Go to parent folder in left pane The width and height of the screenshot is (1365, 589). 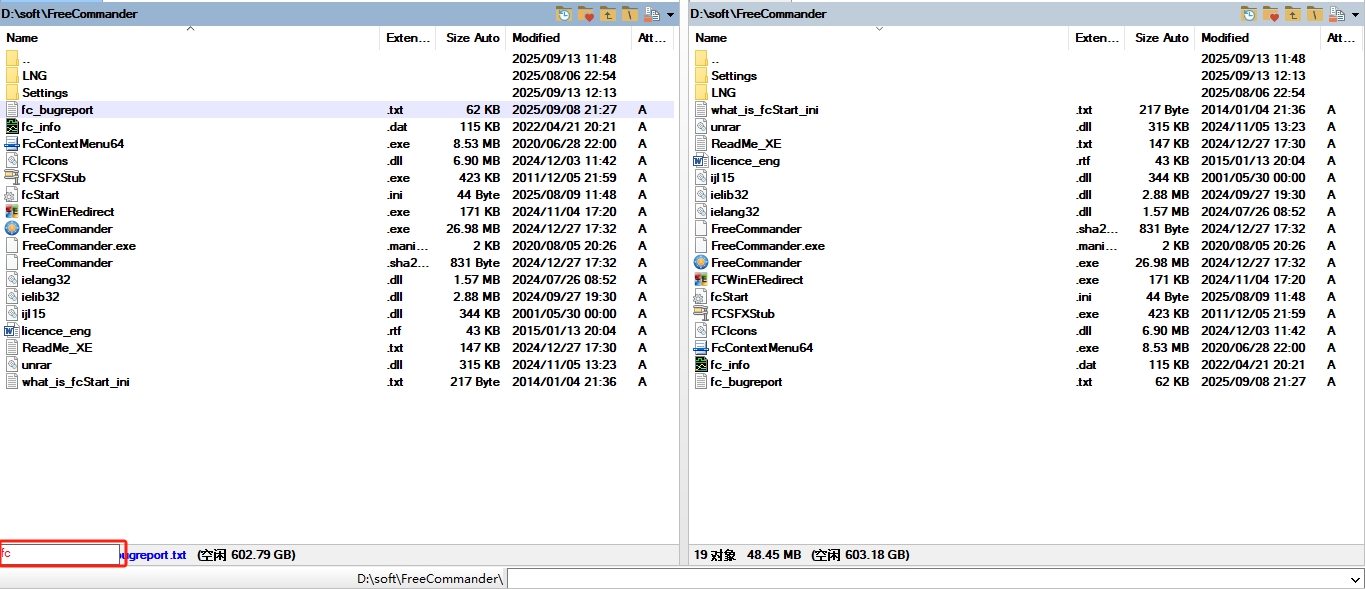click(608, 14)
